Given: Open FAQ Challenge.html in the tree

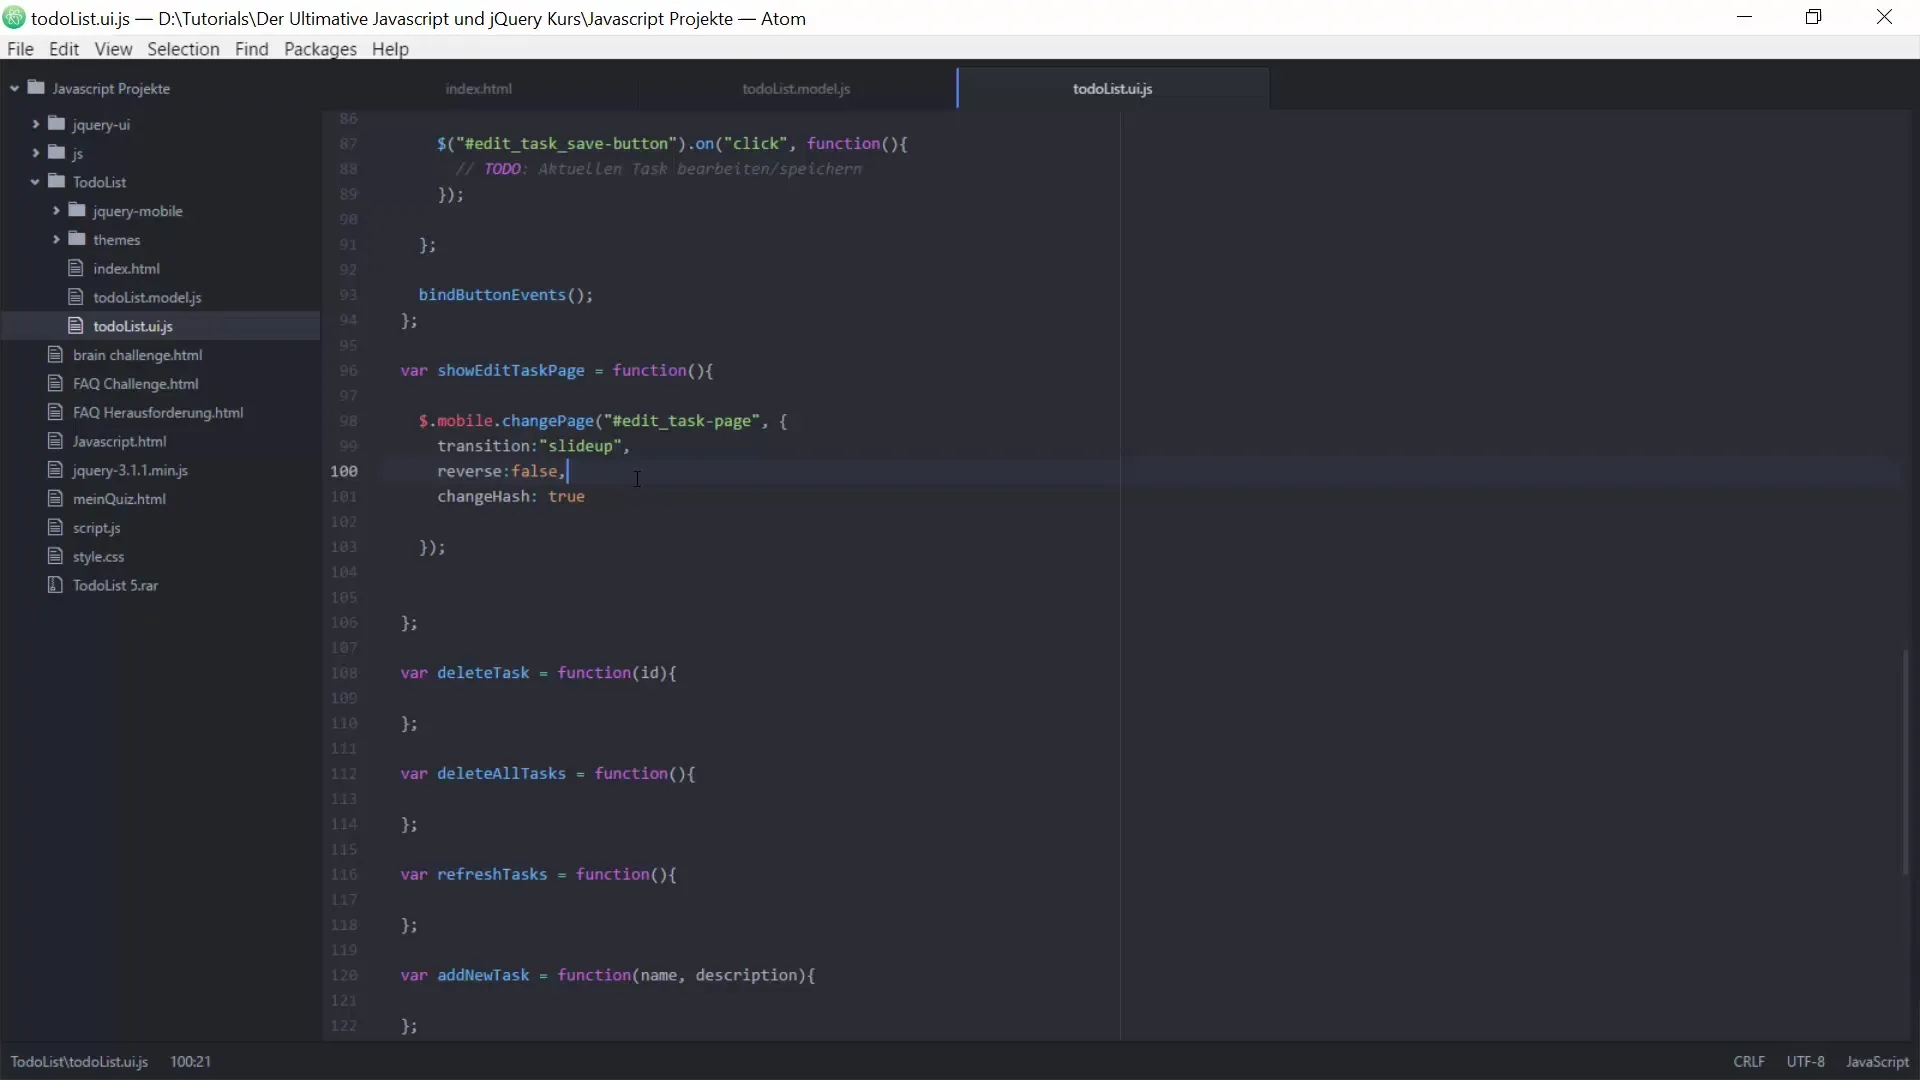Looking at the screenshot, I should [x=135, y=384].
